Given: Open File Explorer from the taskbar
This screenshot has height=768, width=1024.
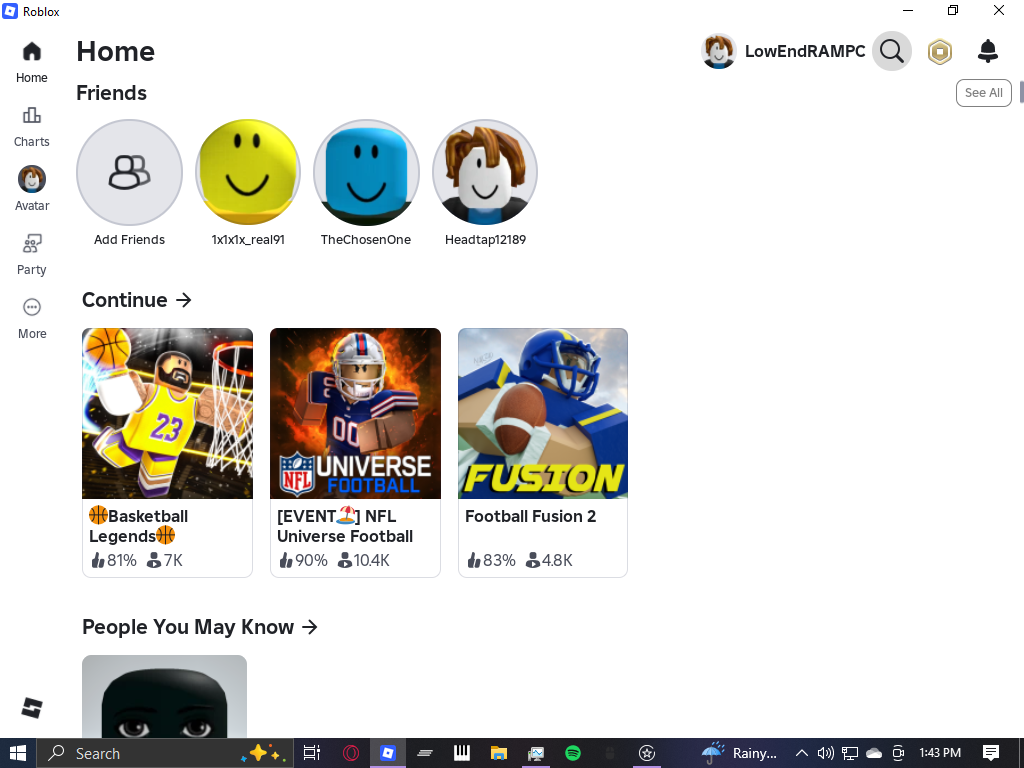Looking at the screenshot, I should (x=499, y=753).
